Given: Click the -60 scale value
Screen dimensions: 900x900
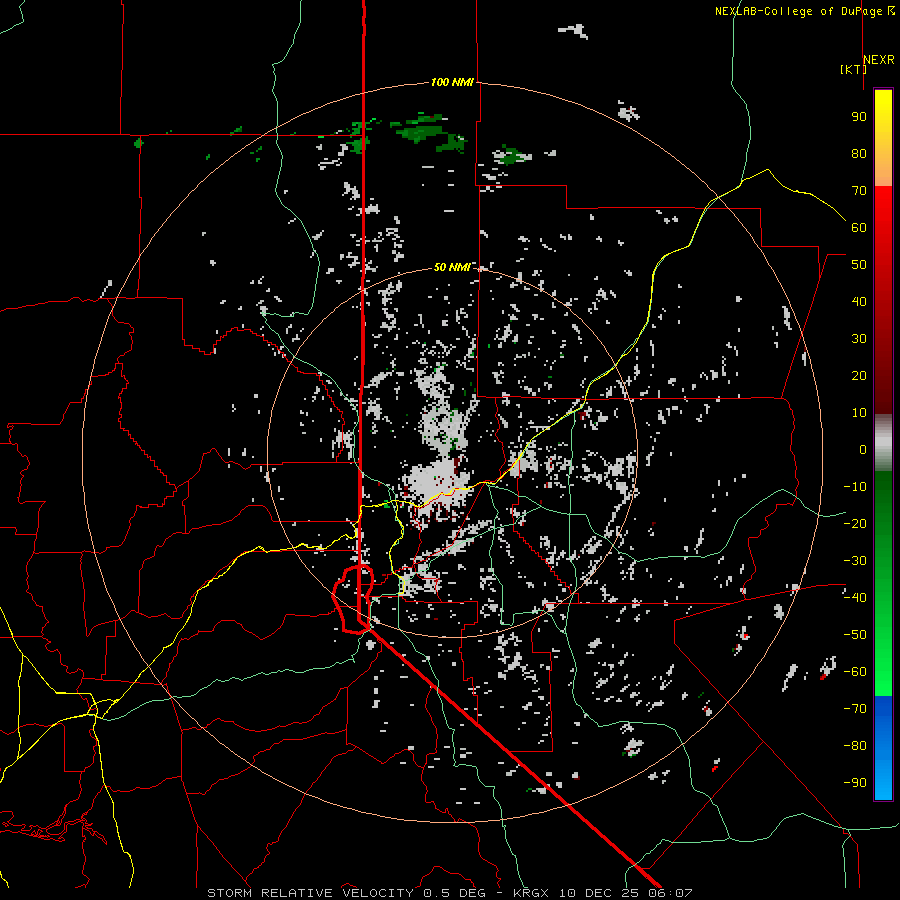Looking at the screenshot, I should [x=855, y=672].
